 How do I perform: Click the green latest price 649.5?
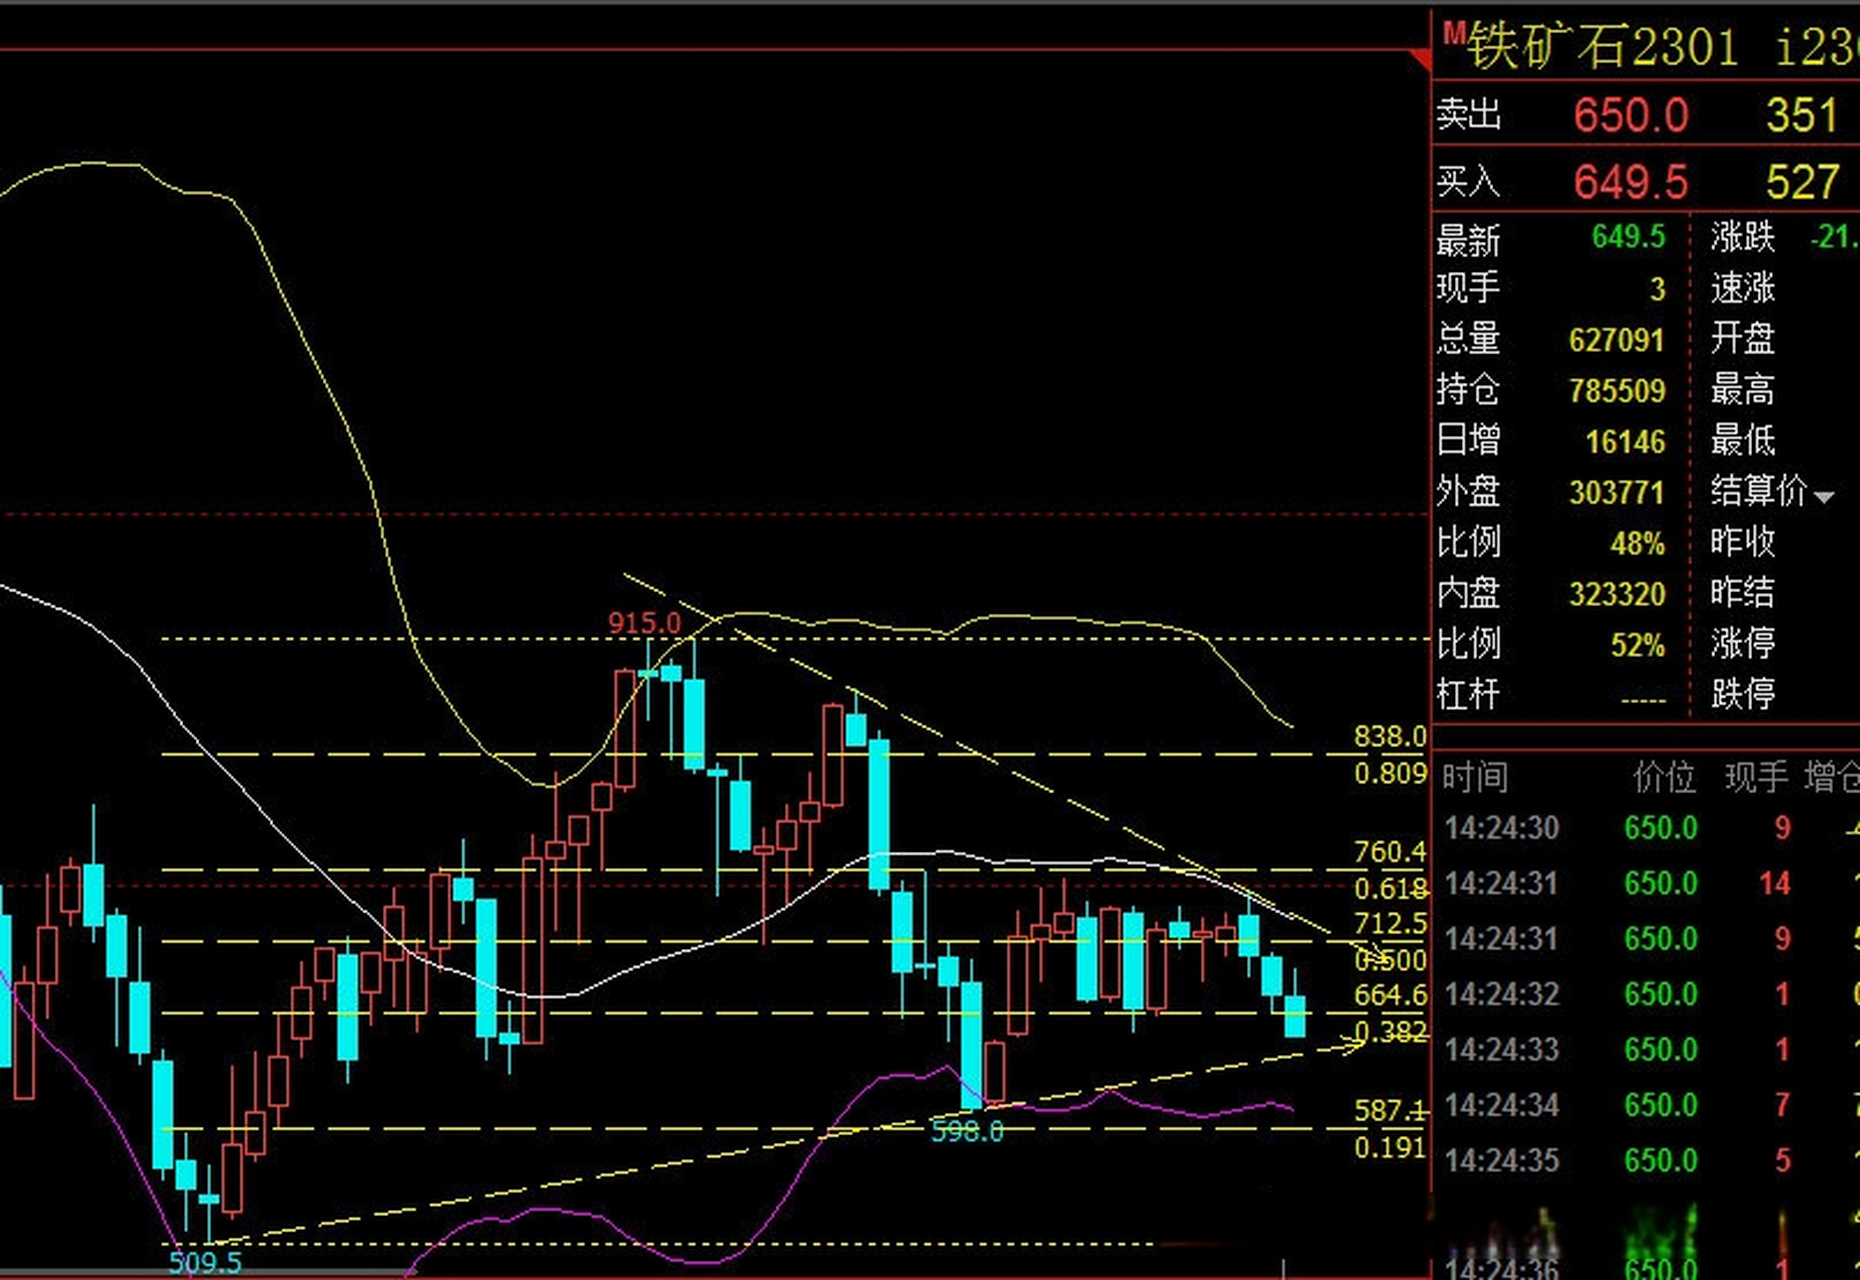(1629, 237)
